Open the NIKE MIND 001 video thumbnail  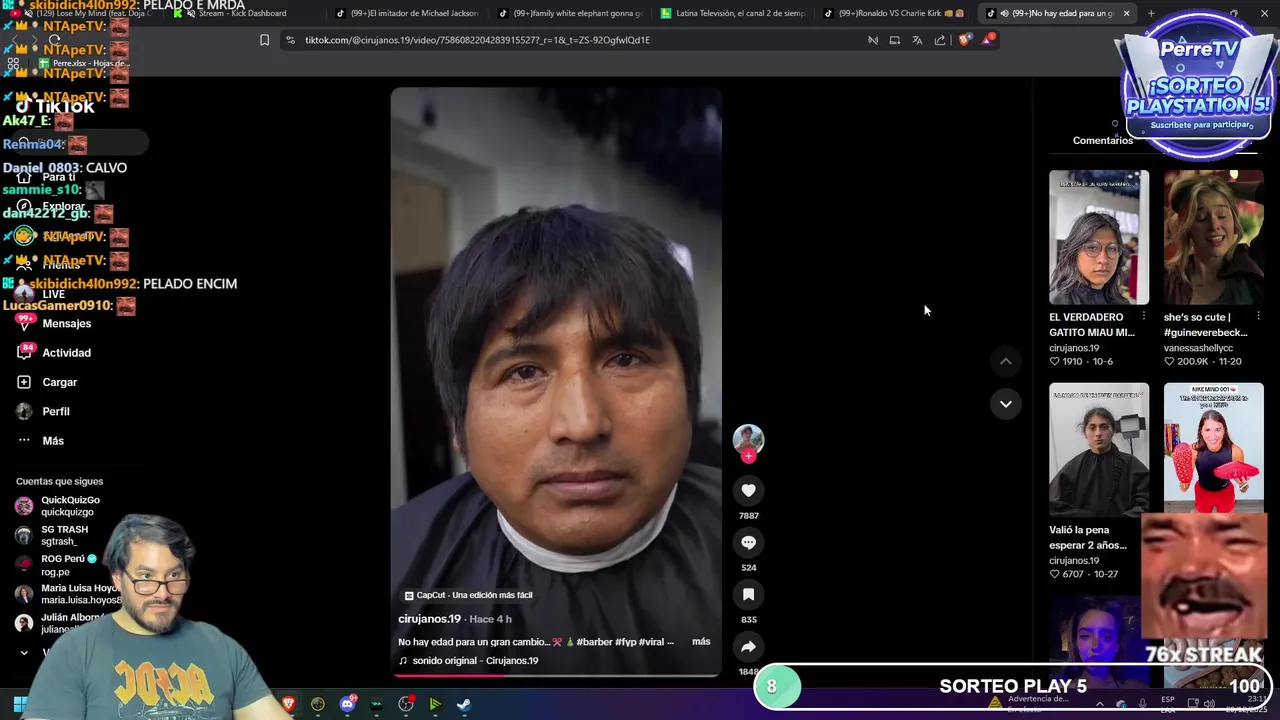(1214, 450)
